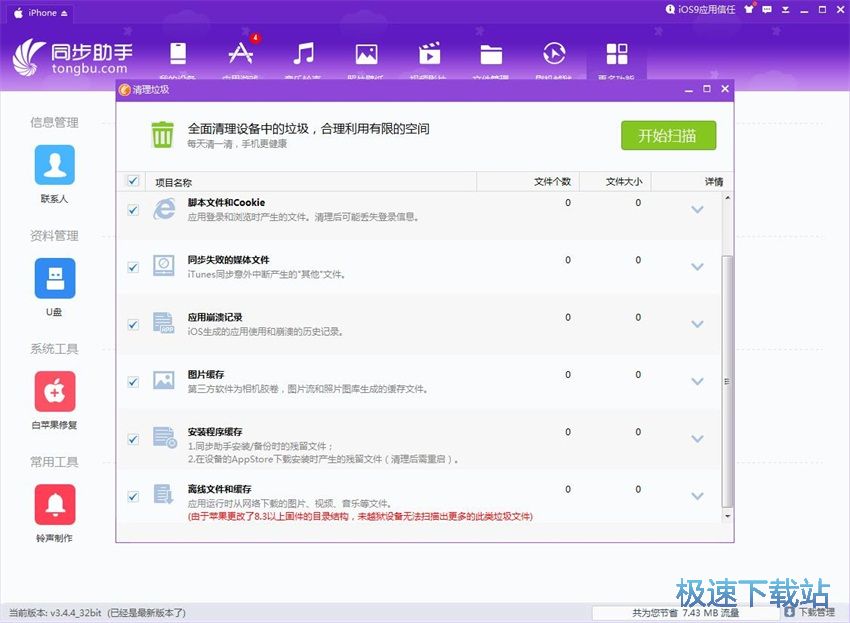Open the more functions grid icon
850x623 pixels.
pos(617,54)
